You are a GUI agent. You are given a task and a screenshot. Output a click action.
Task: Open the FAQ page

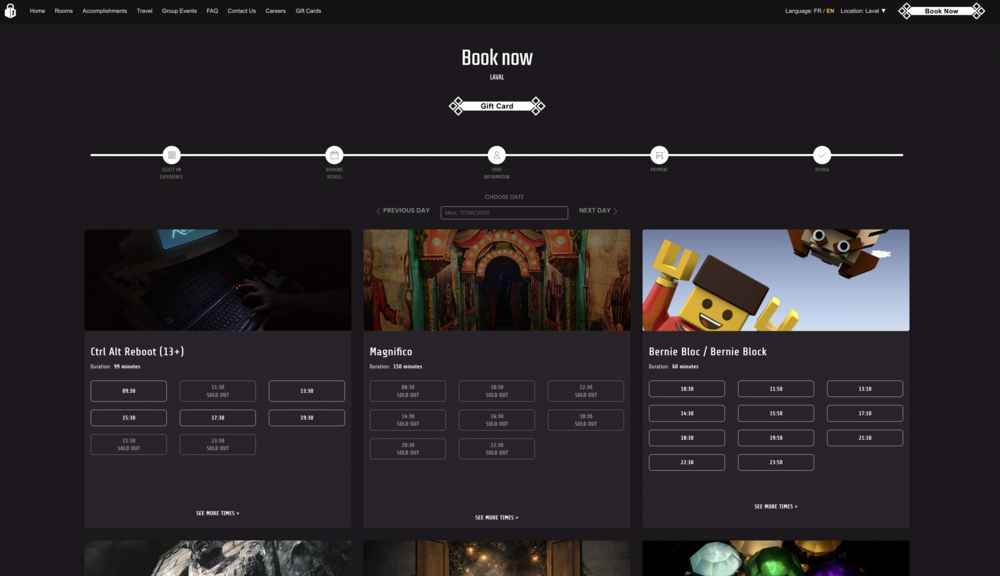click(x=212, y=11)
